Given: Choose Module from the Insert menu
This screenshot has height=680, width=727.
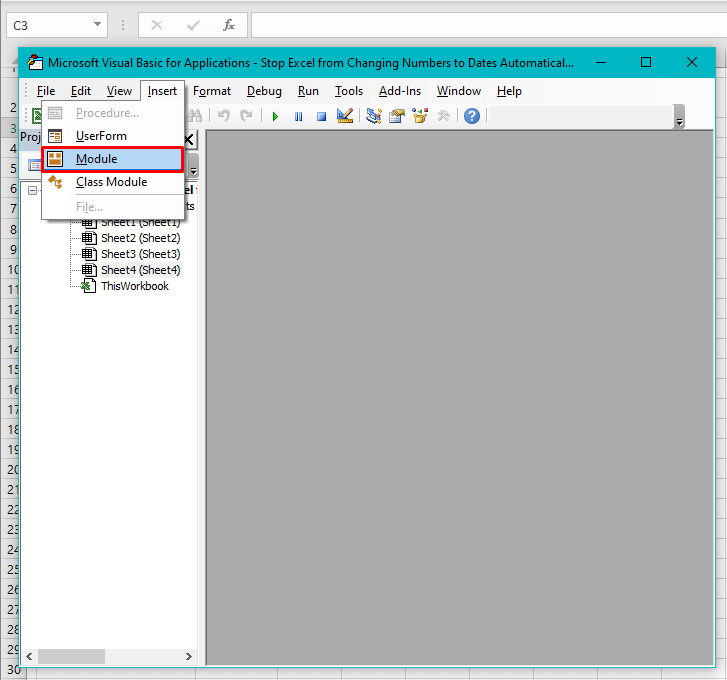Looking at the screenshot, I should (113, 159).
